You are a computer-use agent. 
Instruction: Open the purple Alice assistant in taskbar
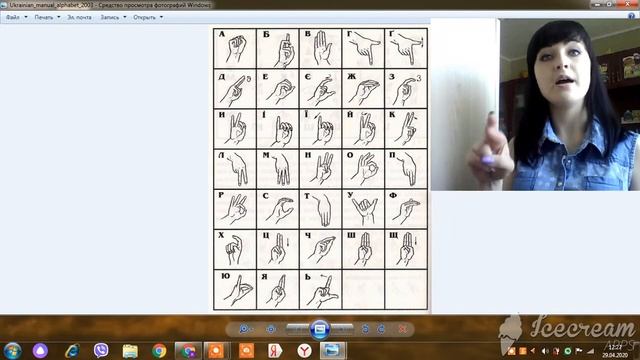40,351
